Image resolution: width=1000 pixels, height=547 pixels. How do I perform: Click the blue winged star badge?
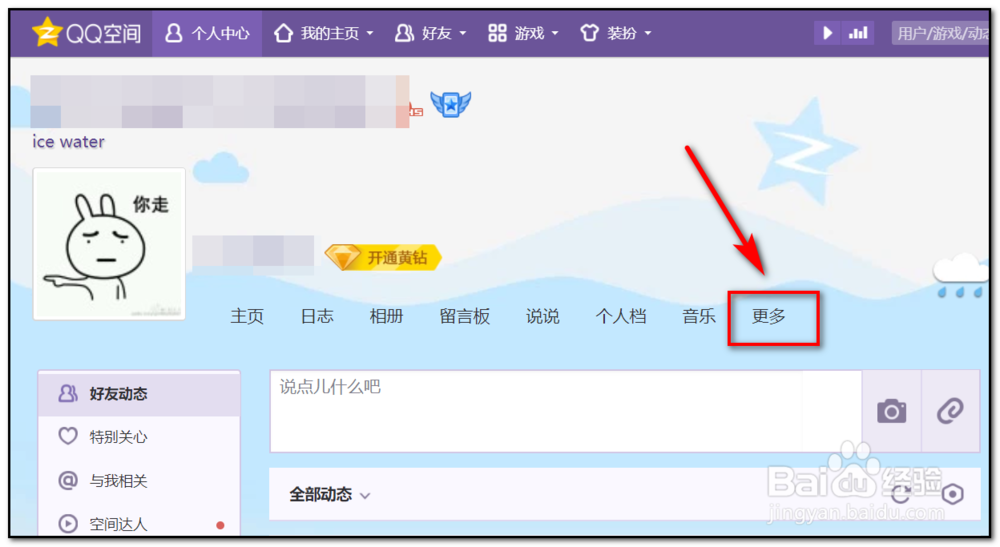pos(450,103)
